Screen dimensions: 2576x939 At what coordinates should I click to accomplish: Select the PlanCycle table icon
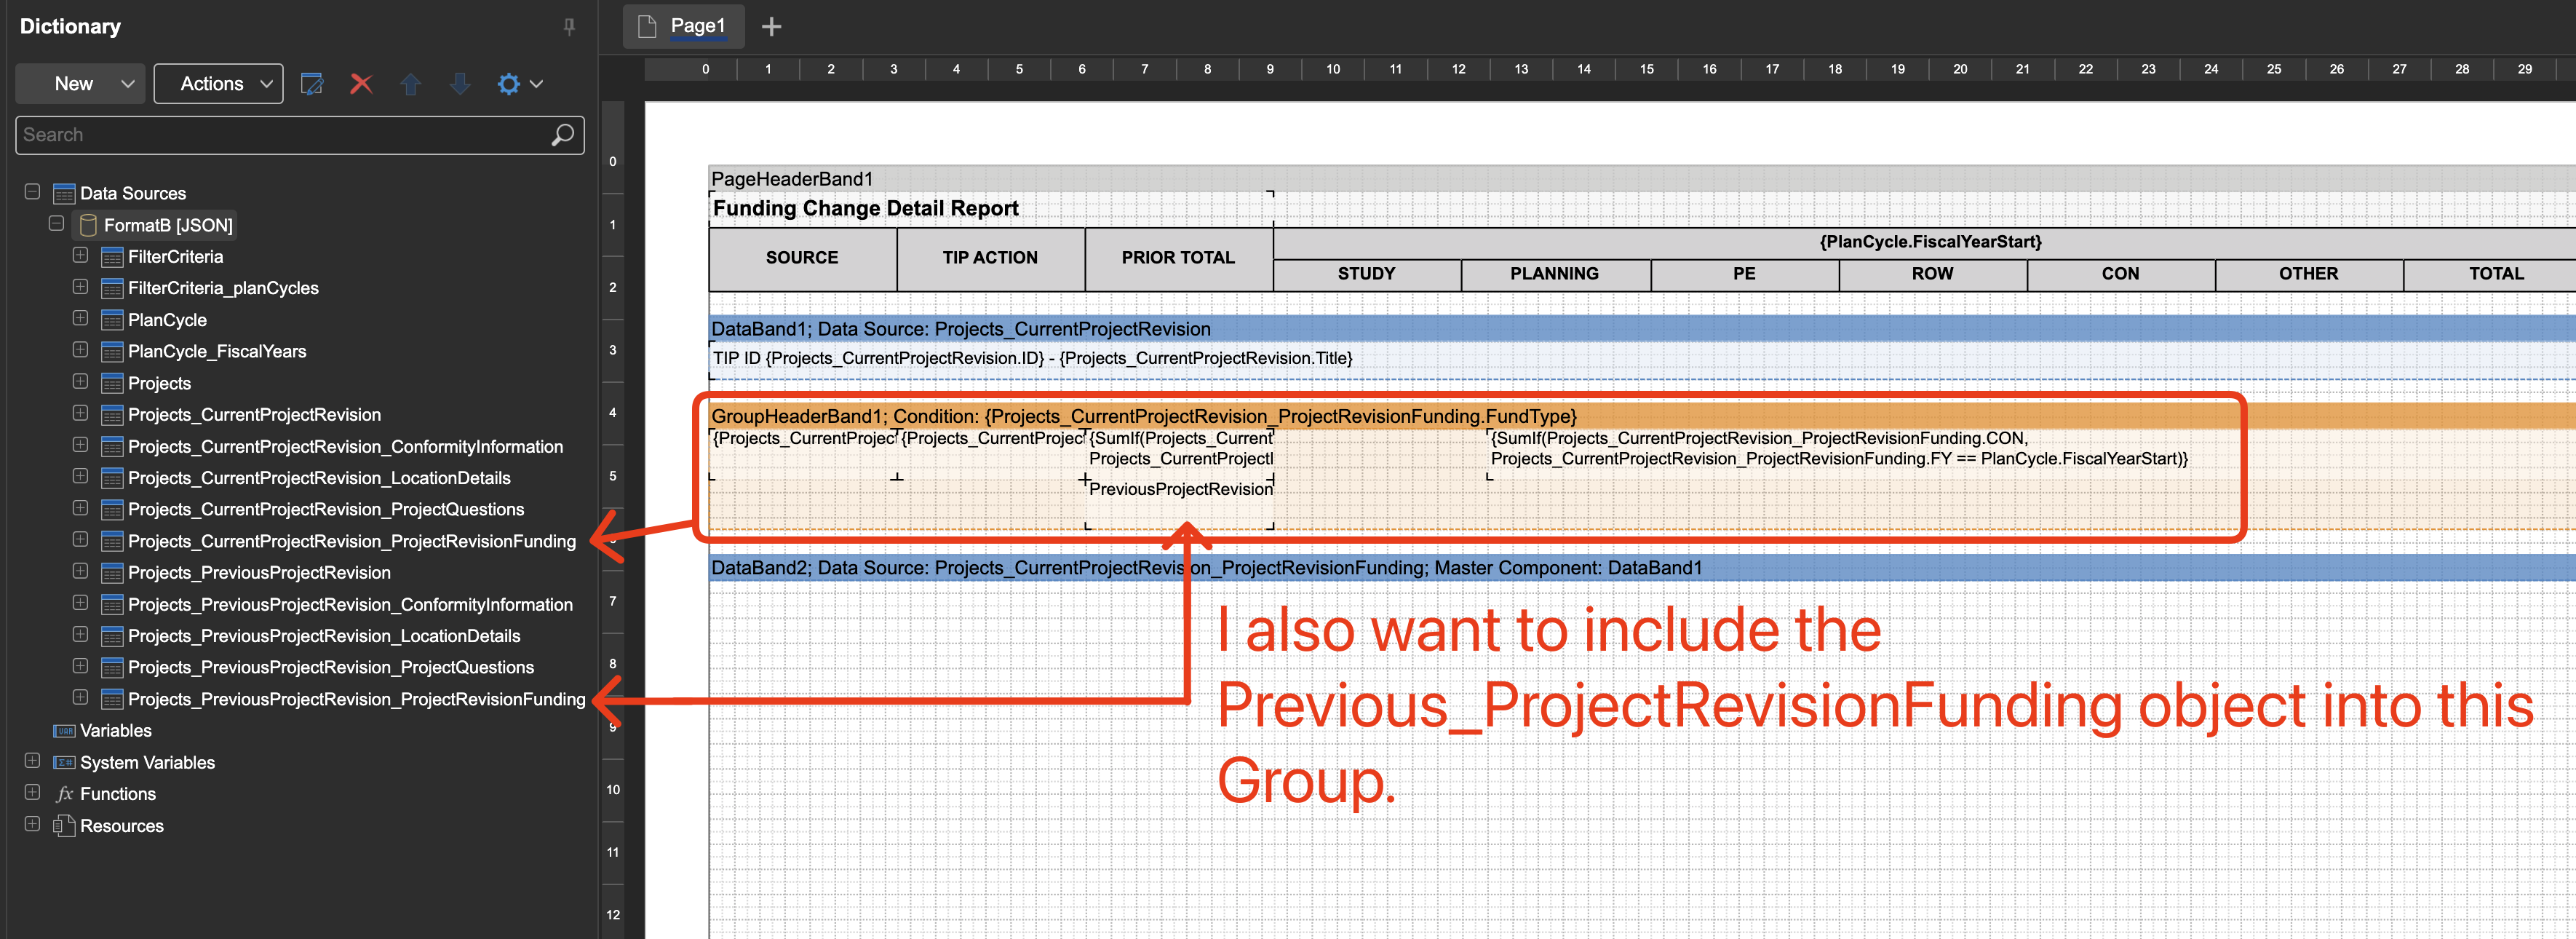coord(112,320)
